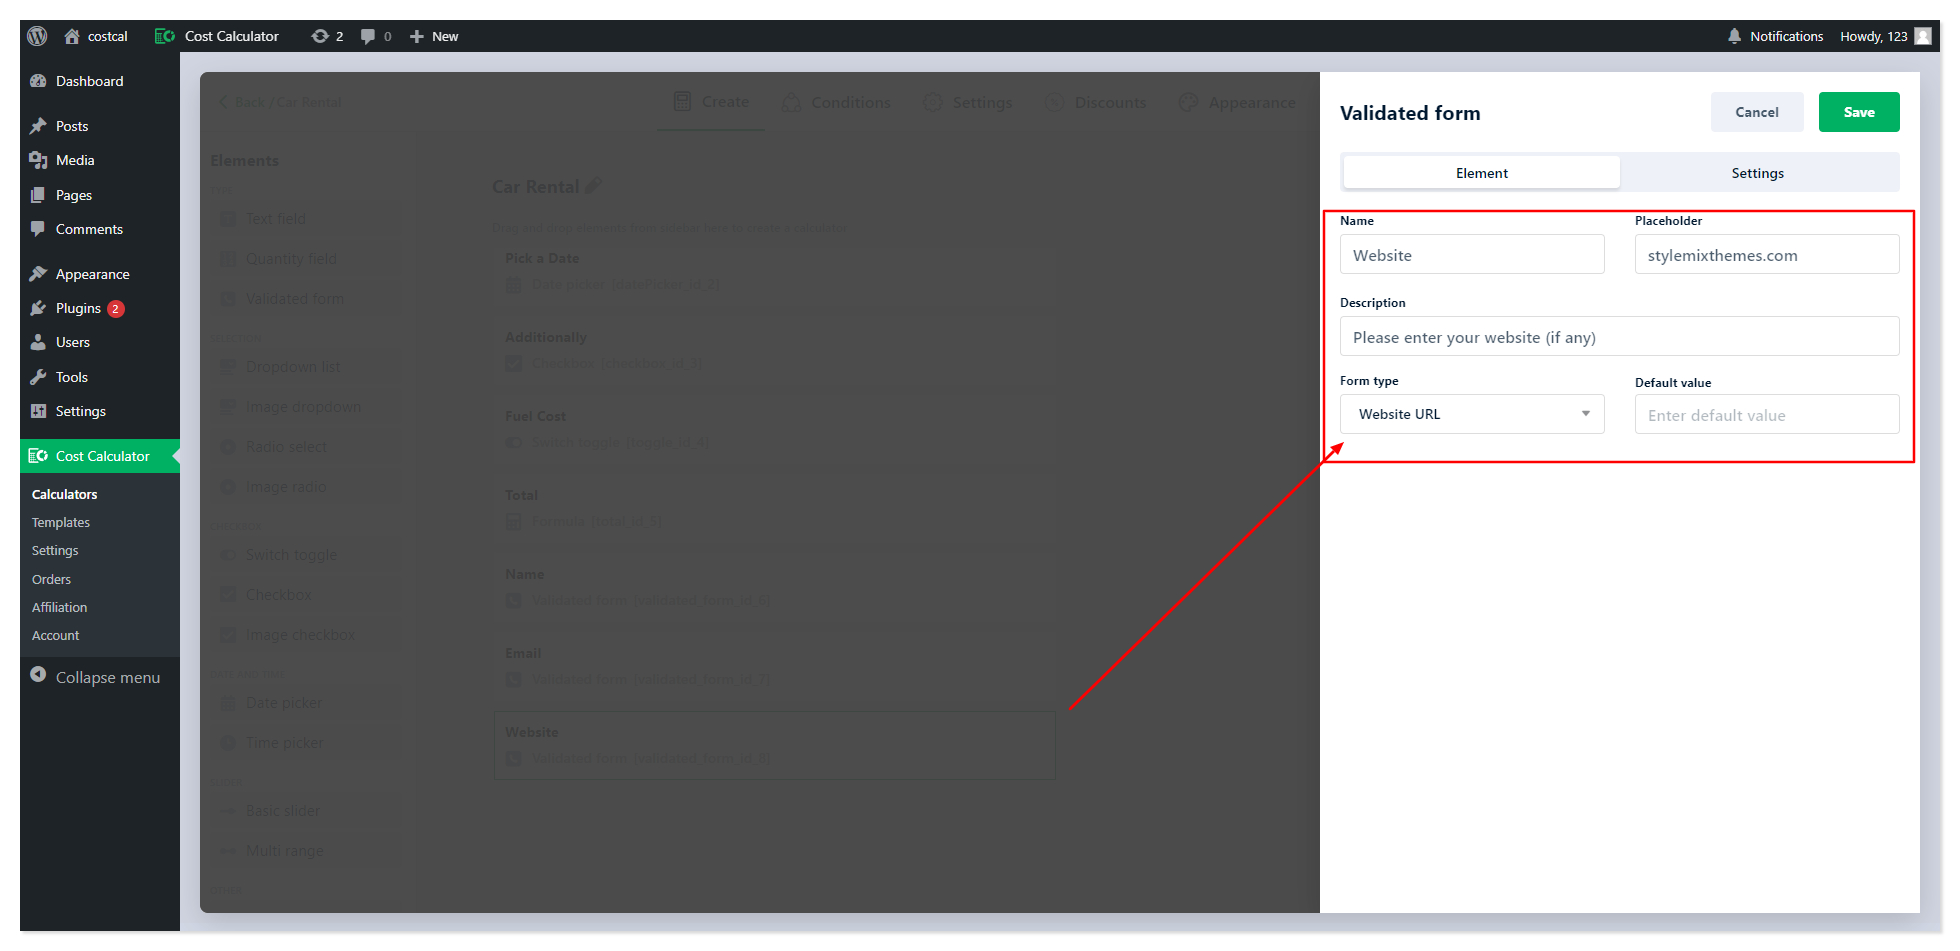Click the Plugins plug icon in sidebar
This screenshot has width=1960, height=951.
coord(38,308)
